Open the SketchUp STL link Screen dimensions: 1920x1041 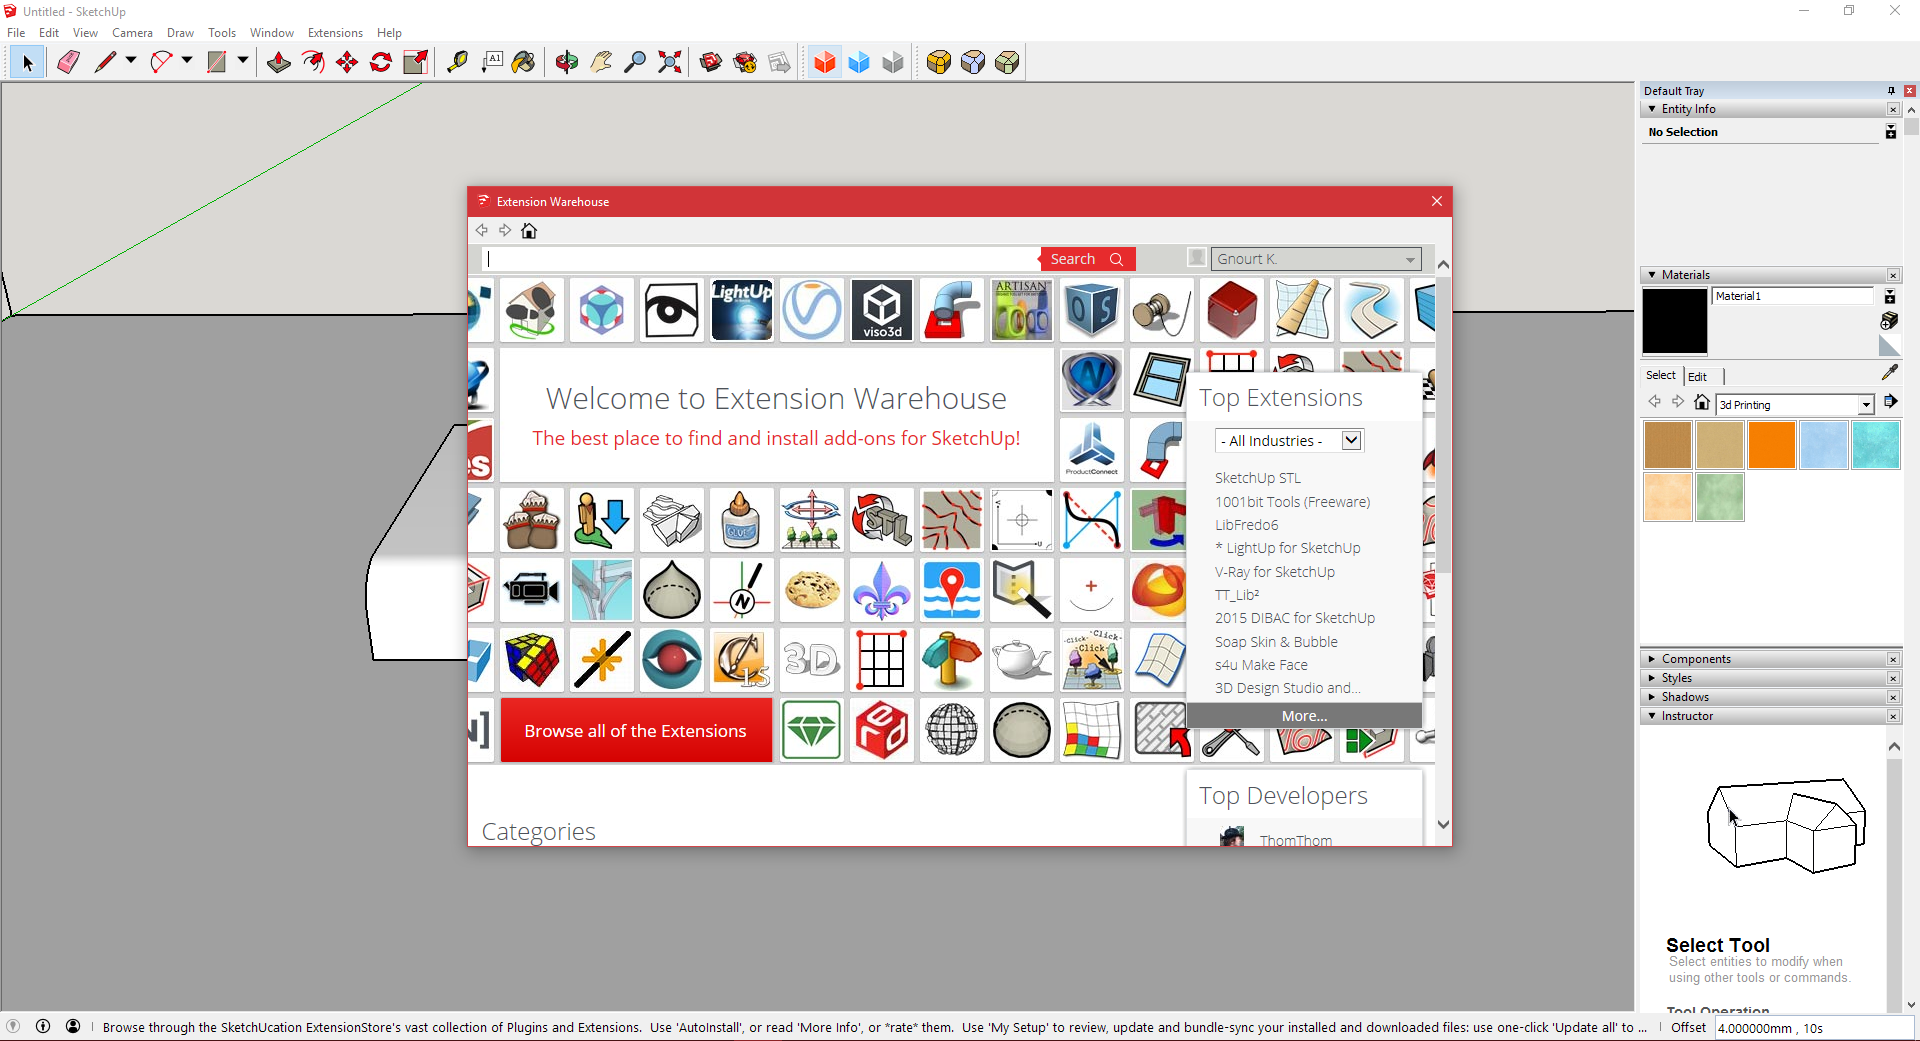(x=1258, y=478)
